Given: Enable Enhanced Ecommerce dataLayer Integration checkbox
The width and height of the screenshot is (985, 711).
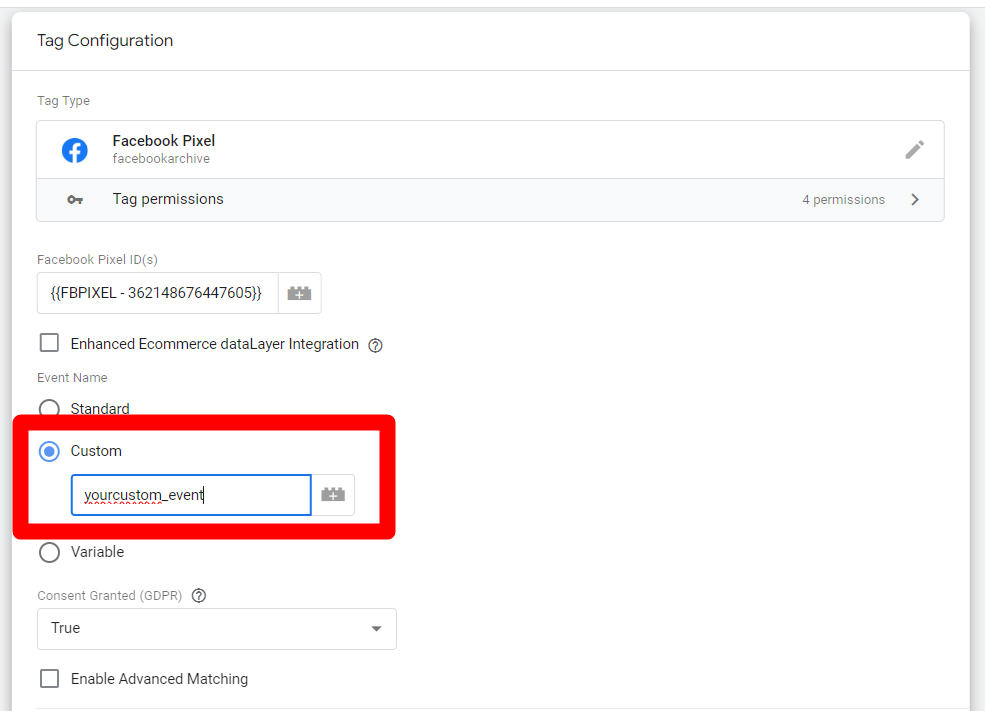Looking at the screenshot, I should pos(49,343).
